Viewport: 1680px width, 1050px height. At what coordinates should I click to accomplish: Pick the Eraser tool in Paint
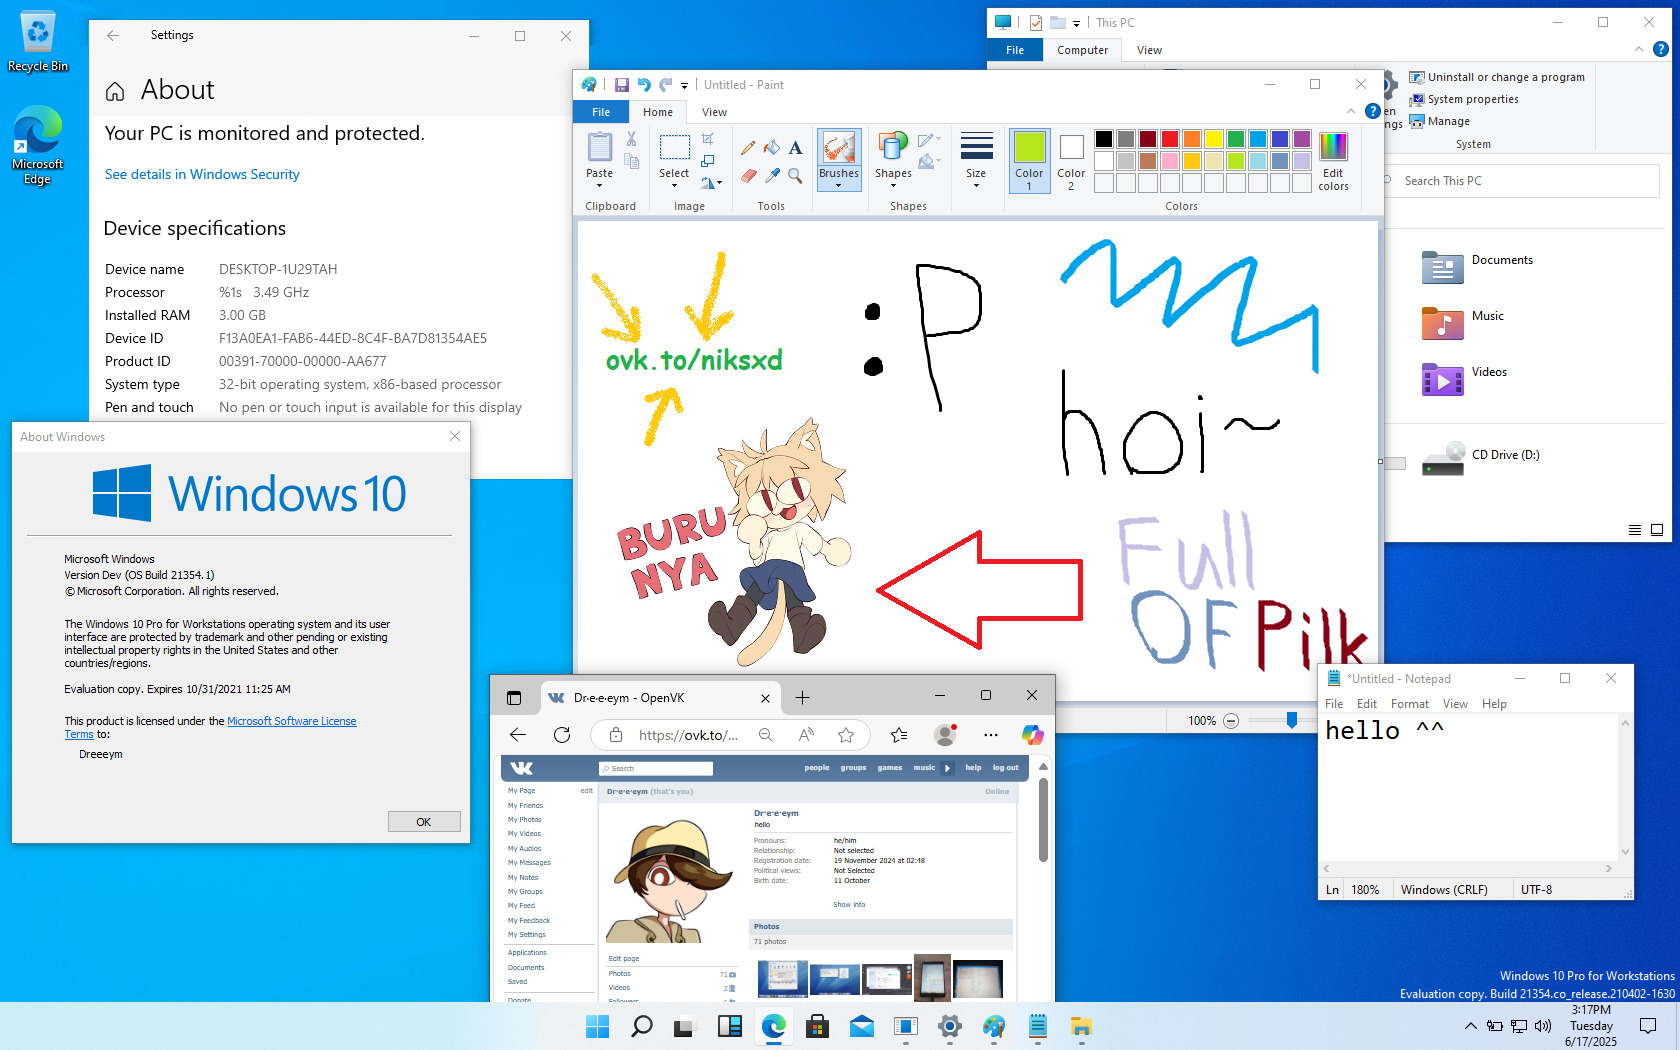click(x=748, y=176)
